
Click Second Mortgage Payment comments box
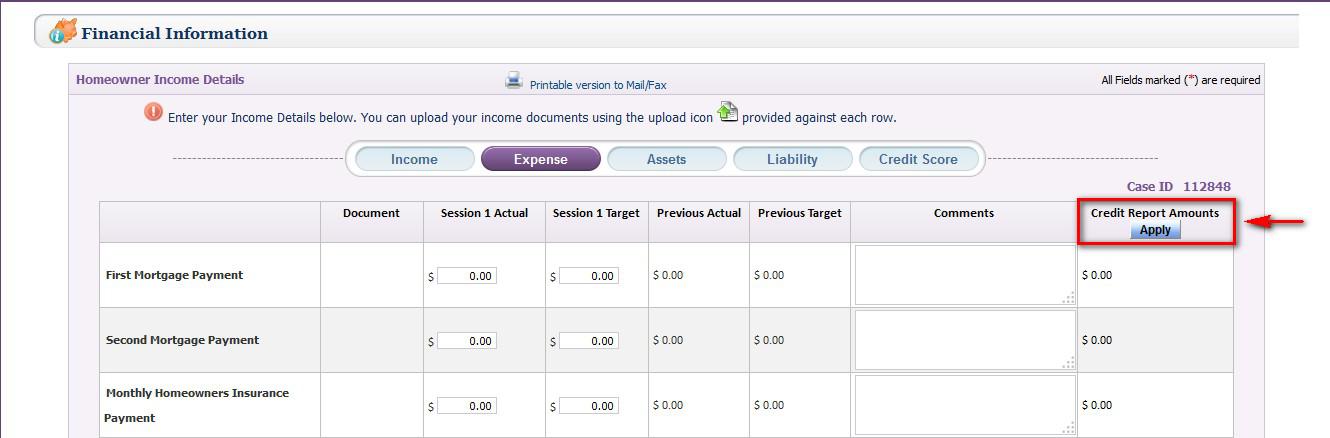(964, 339)
